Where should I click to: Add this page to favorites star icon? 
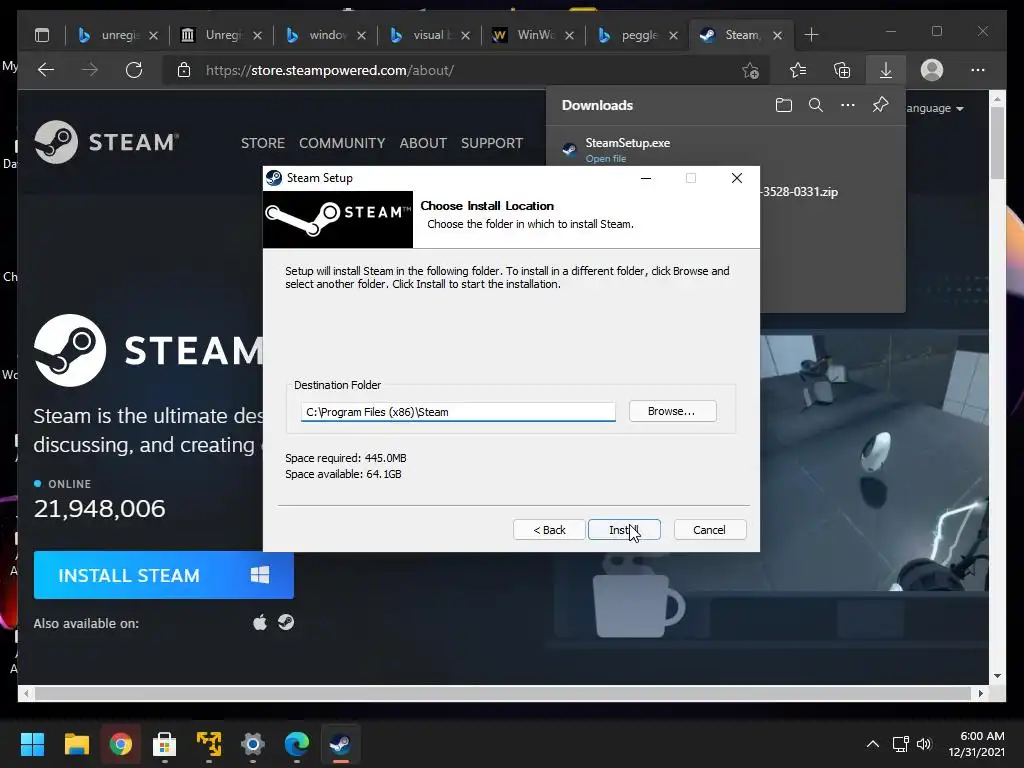click(750, 71)
